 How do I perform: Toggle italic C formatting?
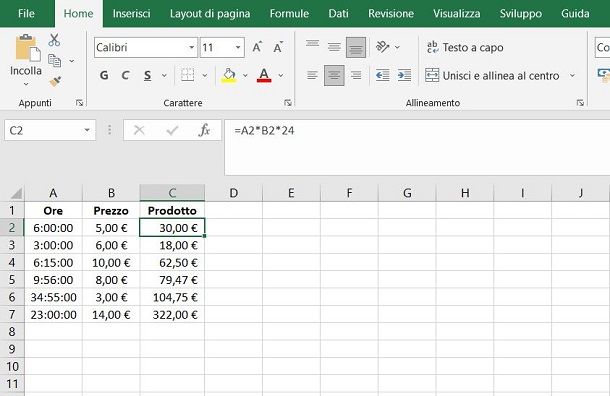pos(125,75)
